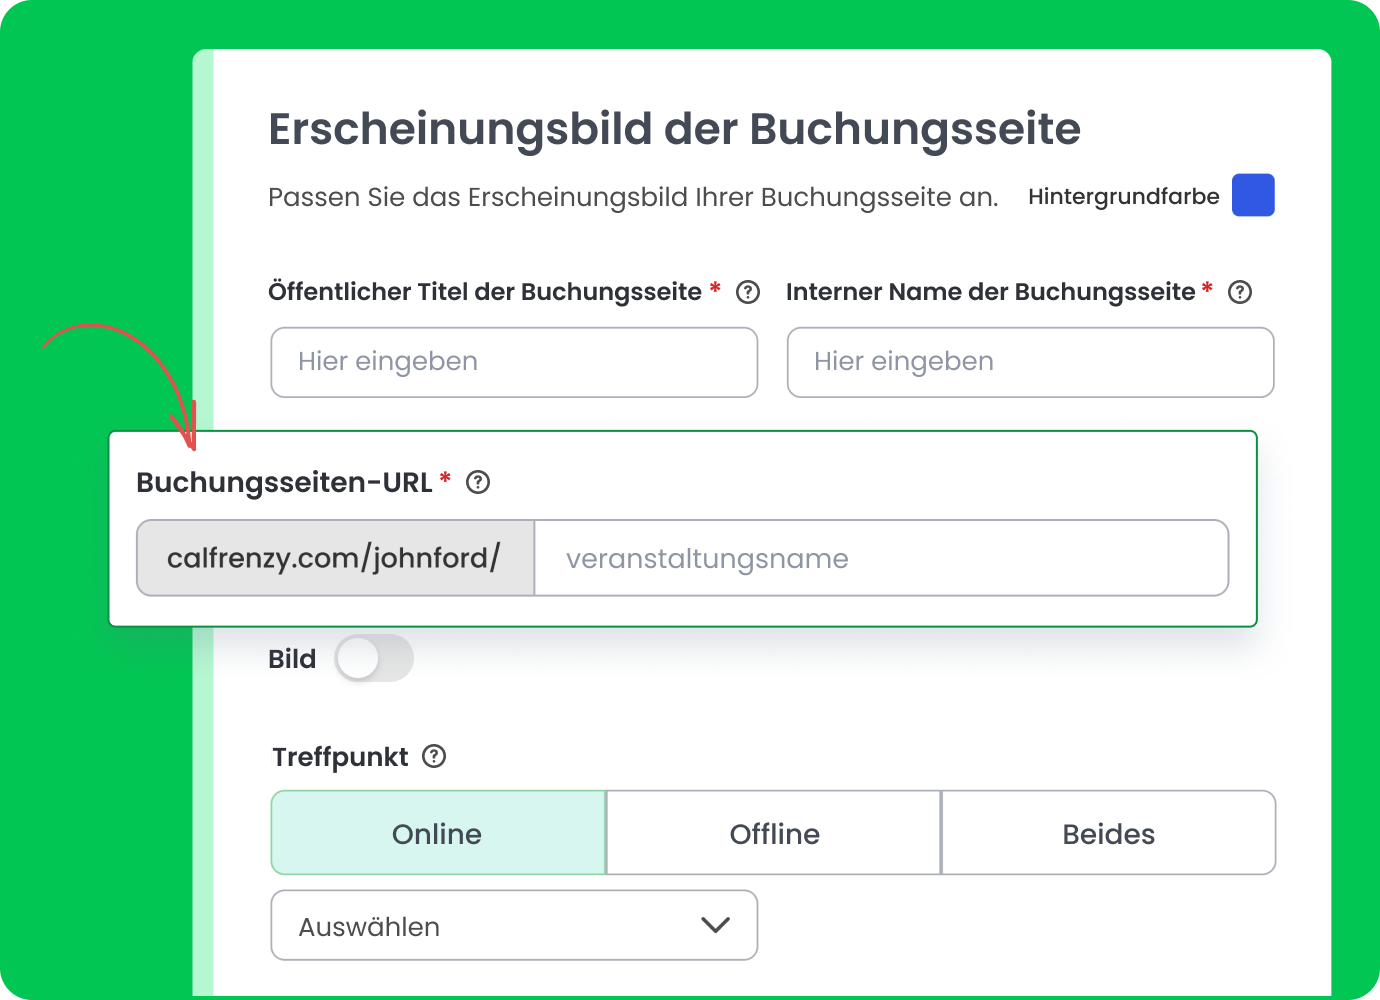Click help icon beside Öffentlicher Titel der Buchungsseite
1380x1000 pixels.
(x=747, y=292)
